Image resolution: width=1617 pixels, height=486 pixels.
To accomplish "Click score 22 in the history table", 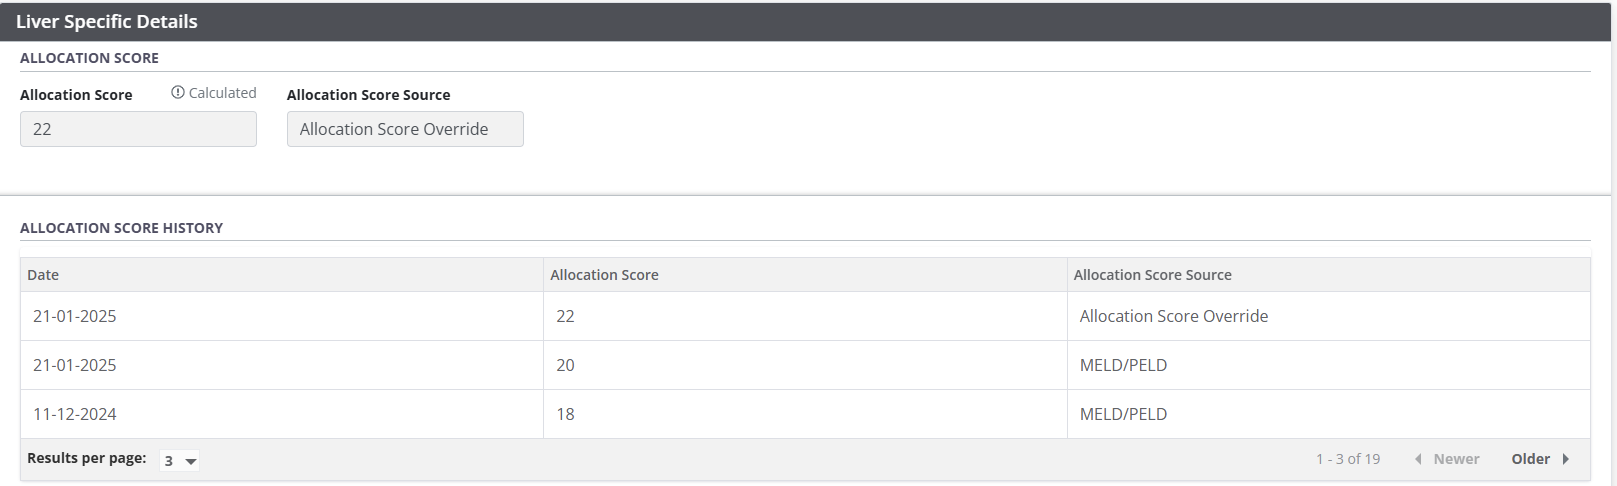I will [565, 316].
